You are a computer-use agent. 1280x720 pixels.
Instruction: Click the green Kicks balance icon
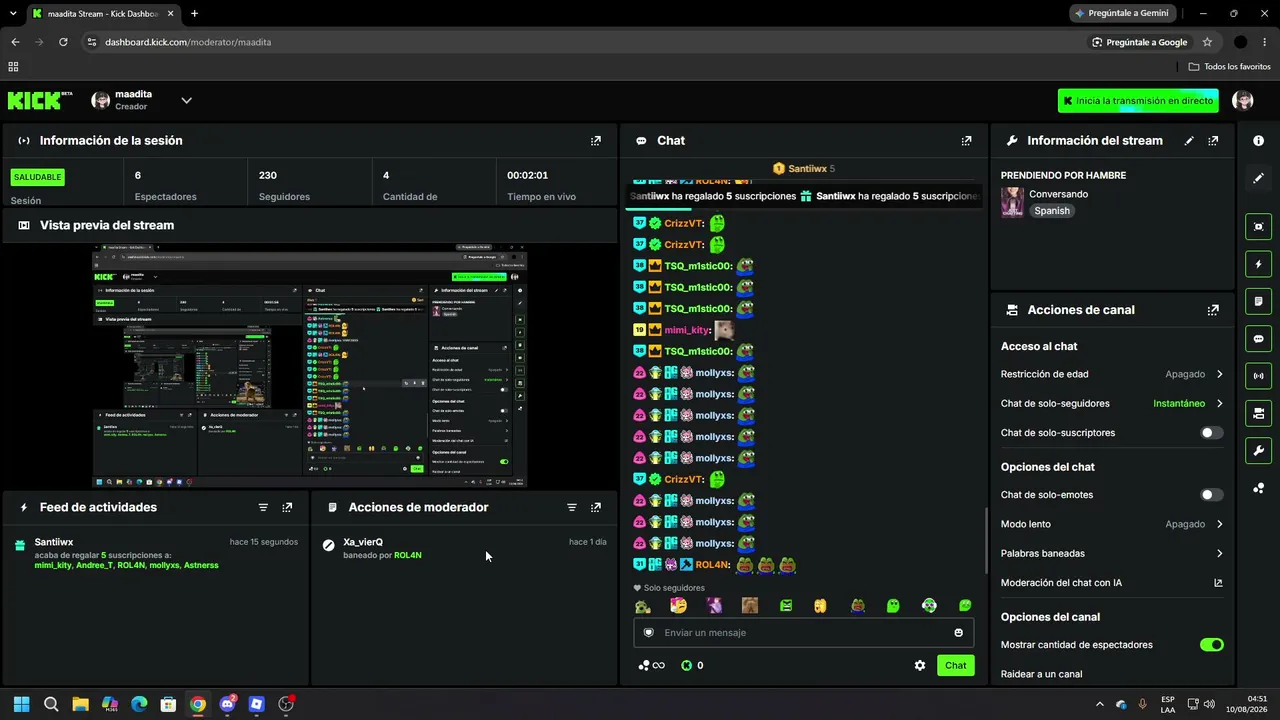686,665
